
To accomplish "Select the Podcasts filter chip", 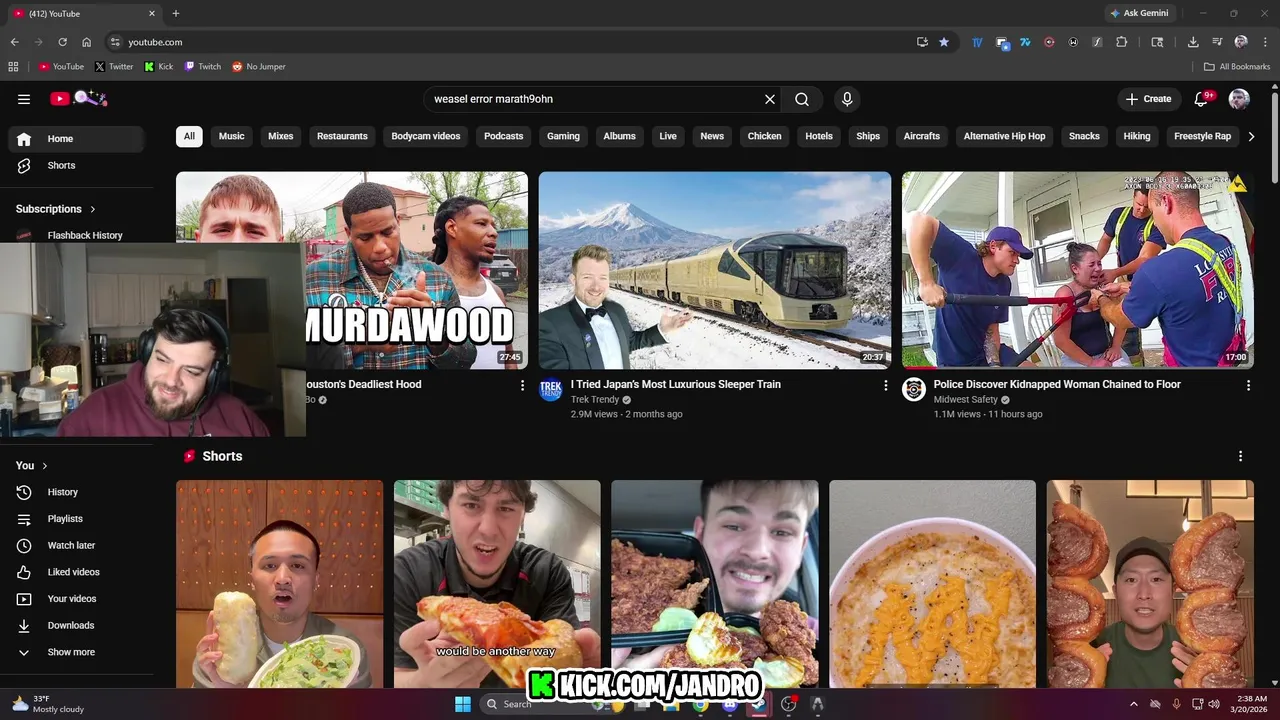I will point(504,136).
